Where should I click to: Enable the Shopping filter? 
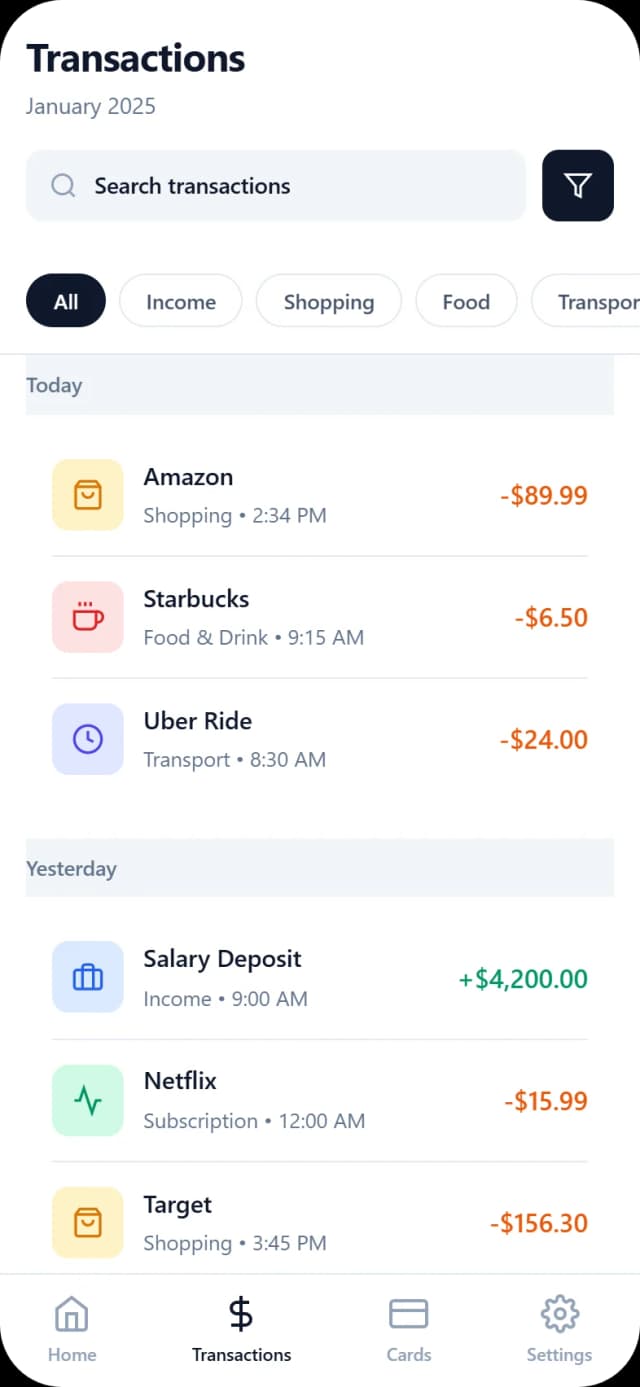328,300
